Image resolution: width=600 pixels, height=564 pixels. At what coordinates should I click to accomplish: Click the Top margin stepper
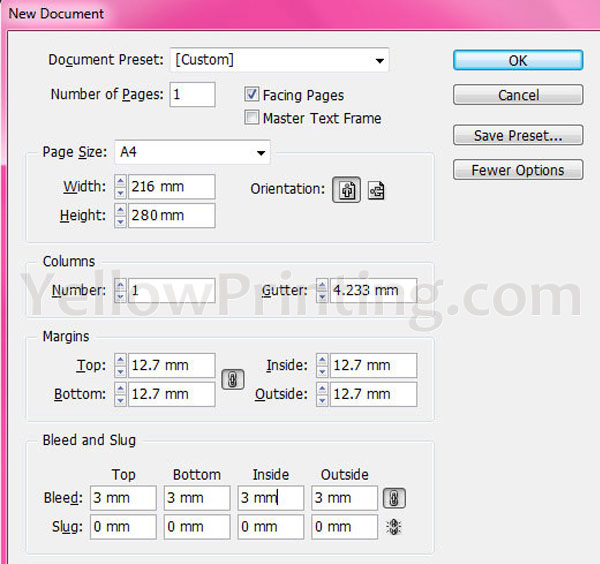(x=121, y=366)
